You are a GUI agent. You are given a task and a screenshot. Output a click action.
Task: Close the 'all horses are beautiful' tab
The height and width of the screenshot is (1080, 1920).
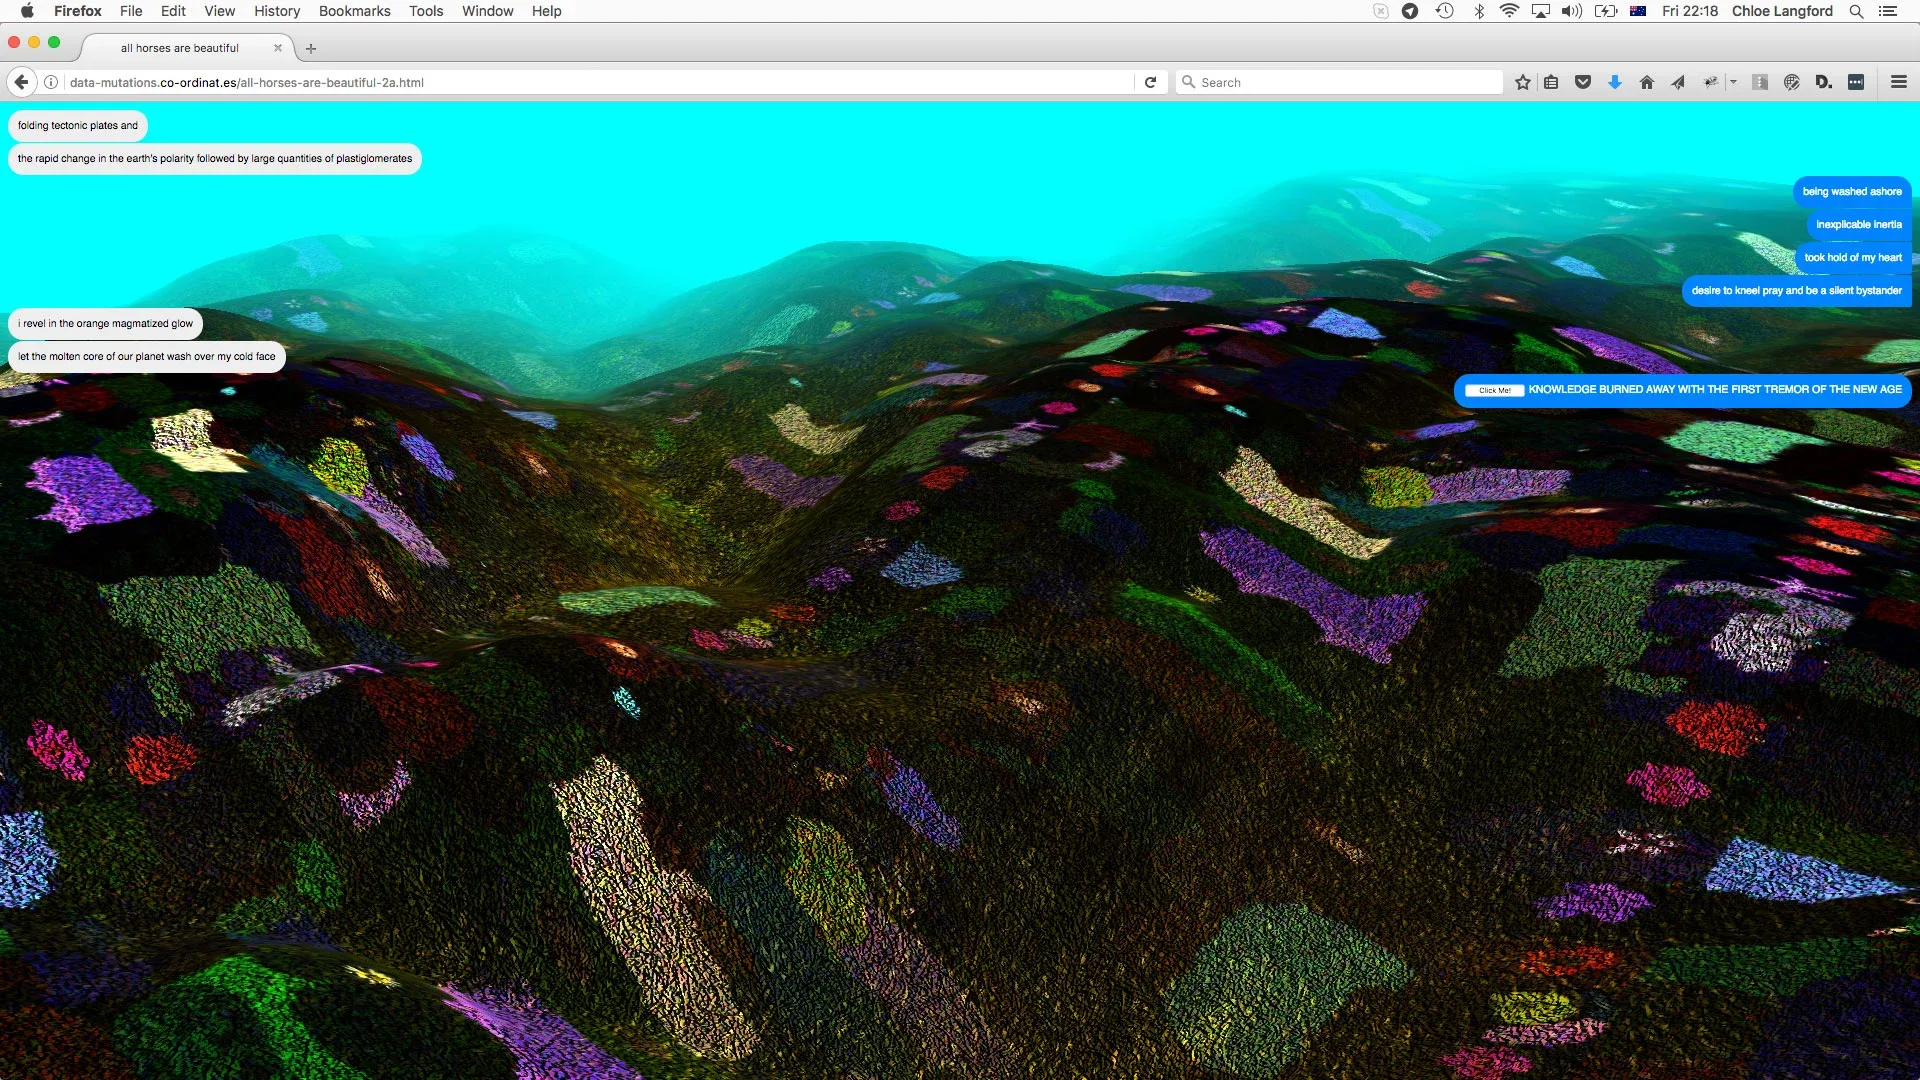[x=278, y=48]
